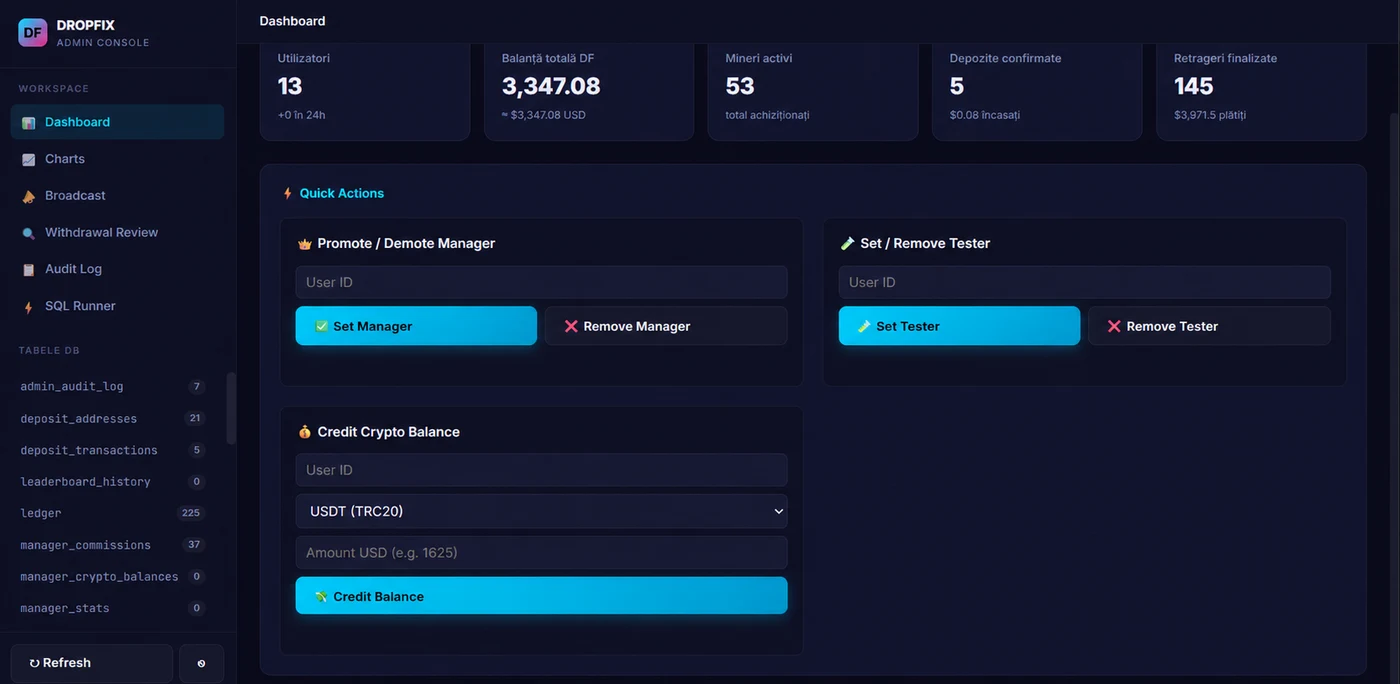Click the SQL Runner lightning icon

coord(28,307)
